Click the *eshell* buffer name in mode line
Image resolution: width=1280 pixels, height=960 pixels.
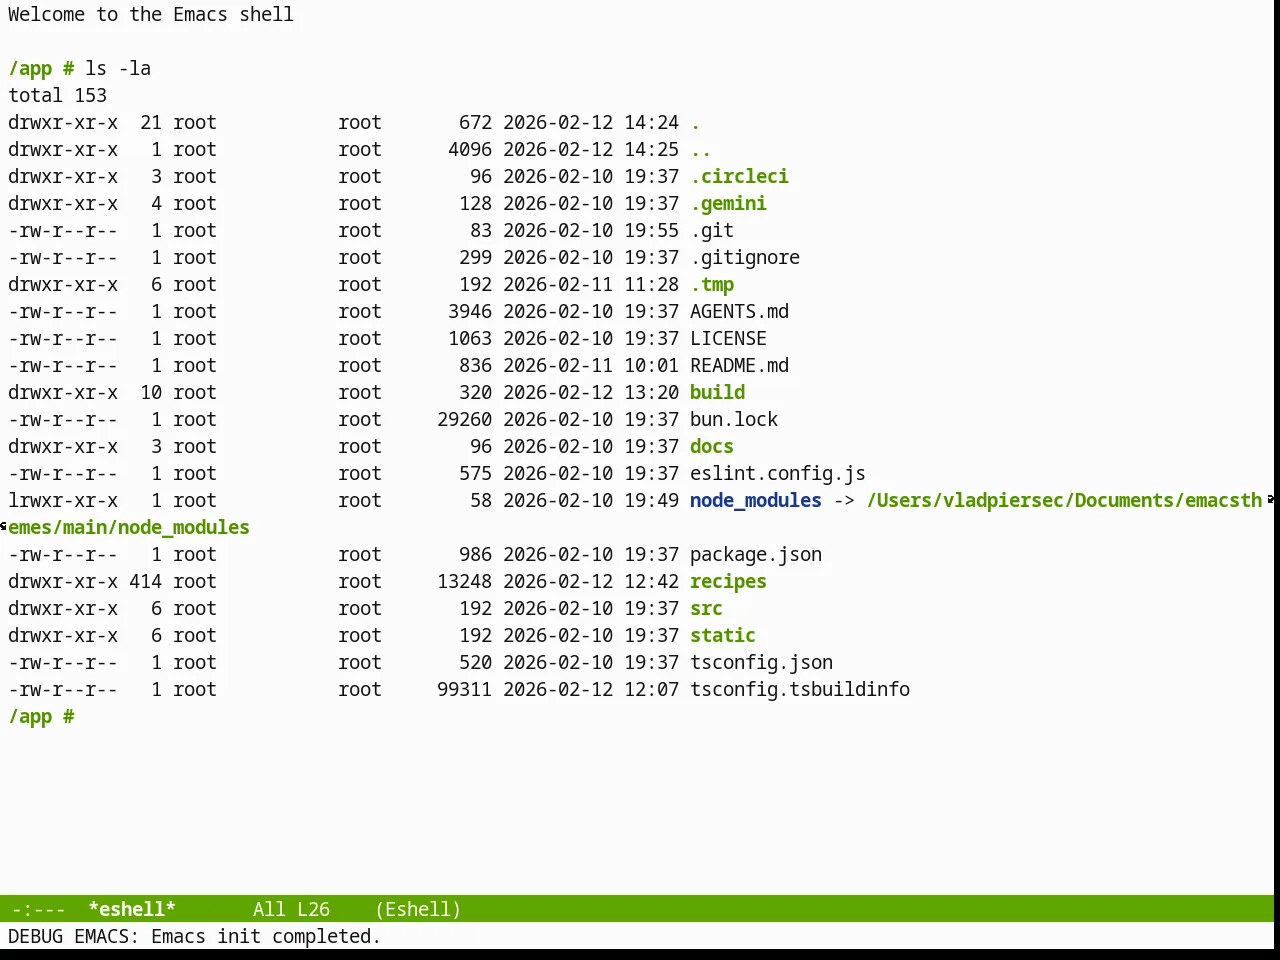pos(132,909)
